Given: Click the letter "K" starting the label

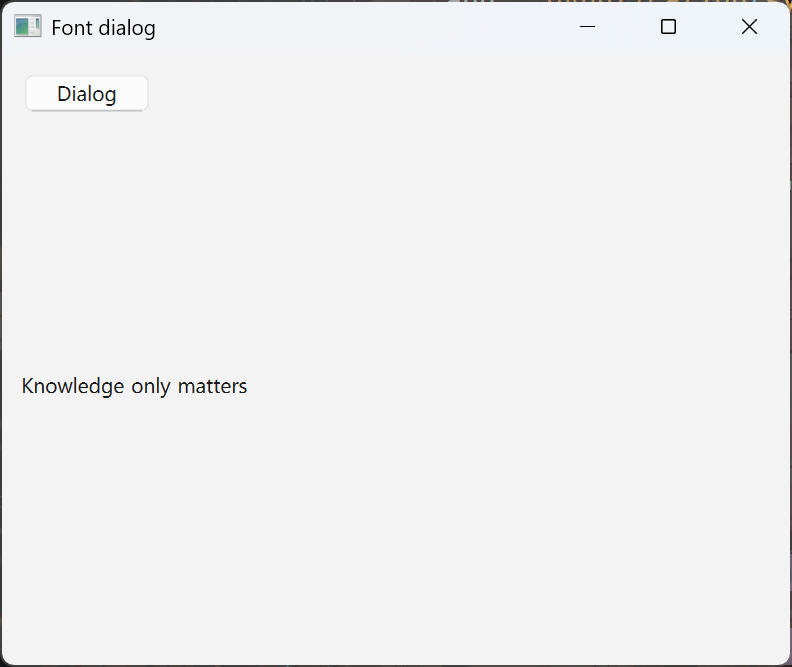Looking at the screenshot, I should (x=27, y=386).
